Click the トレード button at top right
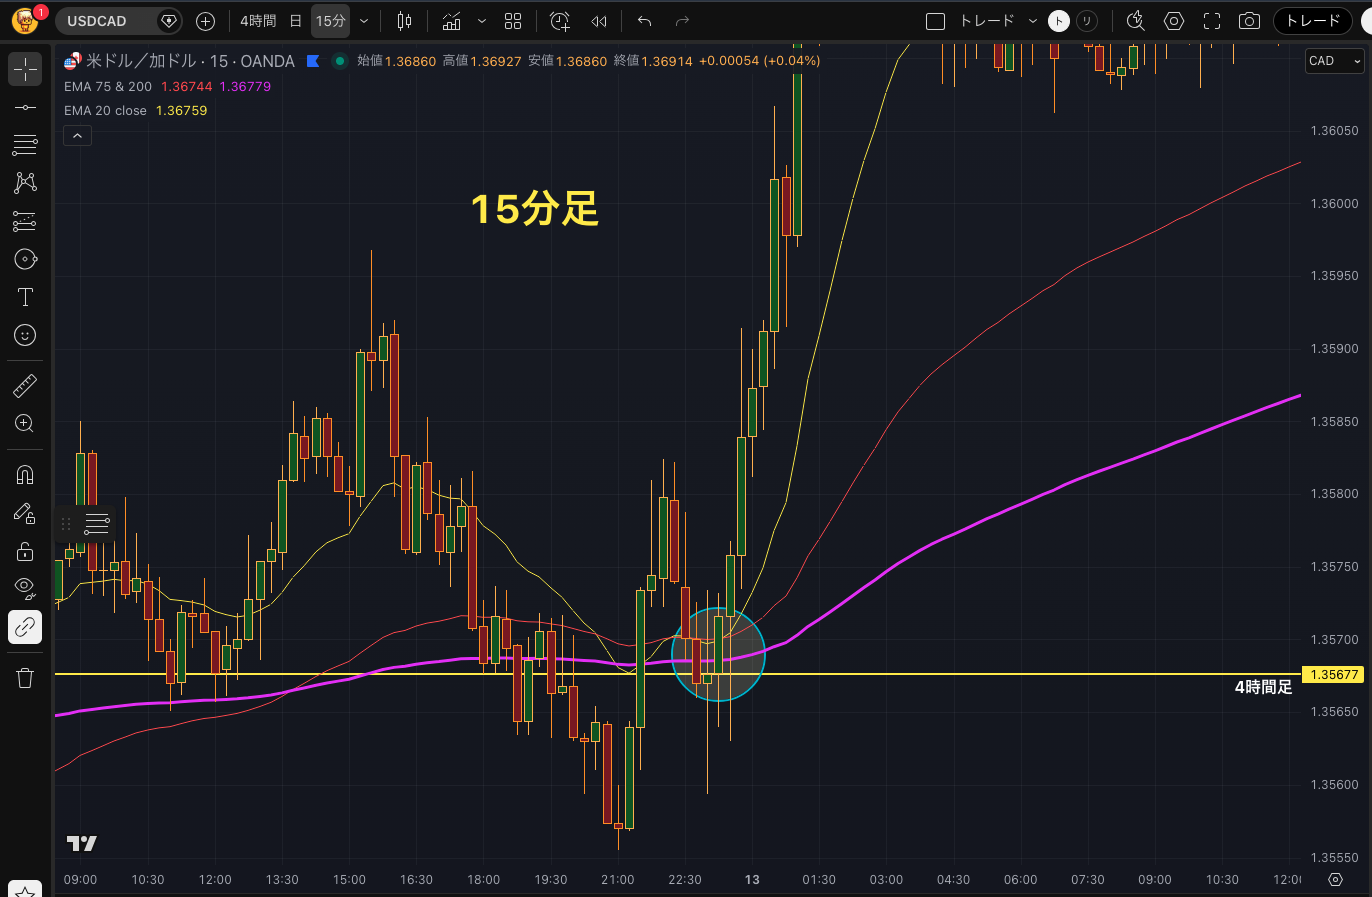1372x897 pixels. pos(1312,21)
